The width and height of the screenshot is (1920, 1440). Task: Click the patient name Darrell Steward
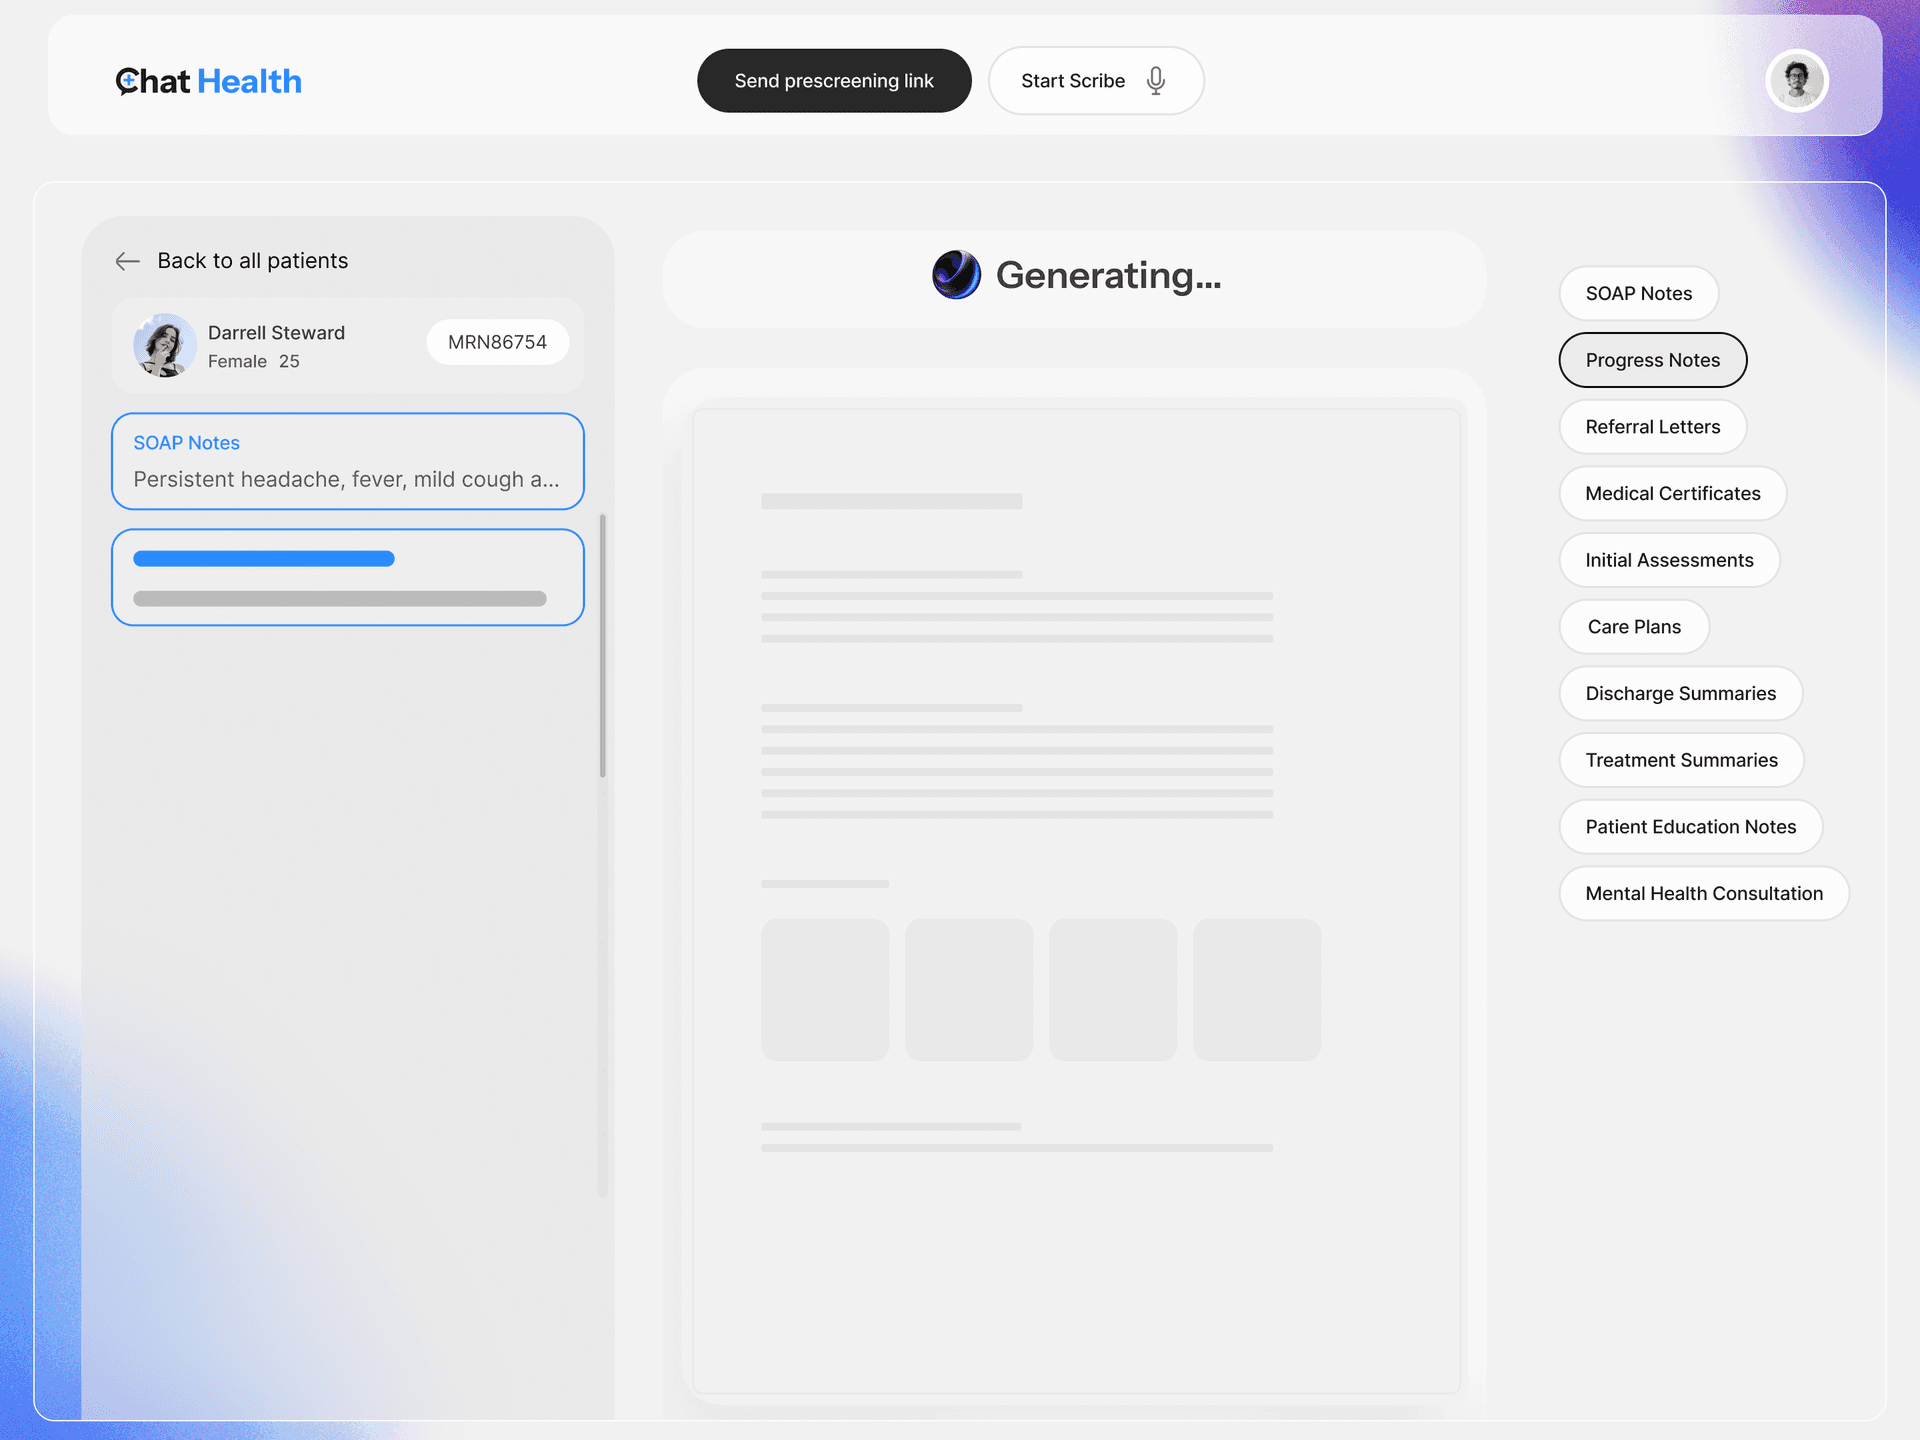(x=276, y=333)
